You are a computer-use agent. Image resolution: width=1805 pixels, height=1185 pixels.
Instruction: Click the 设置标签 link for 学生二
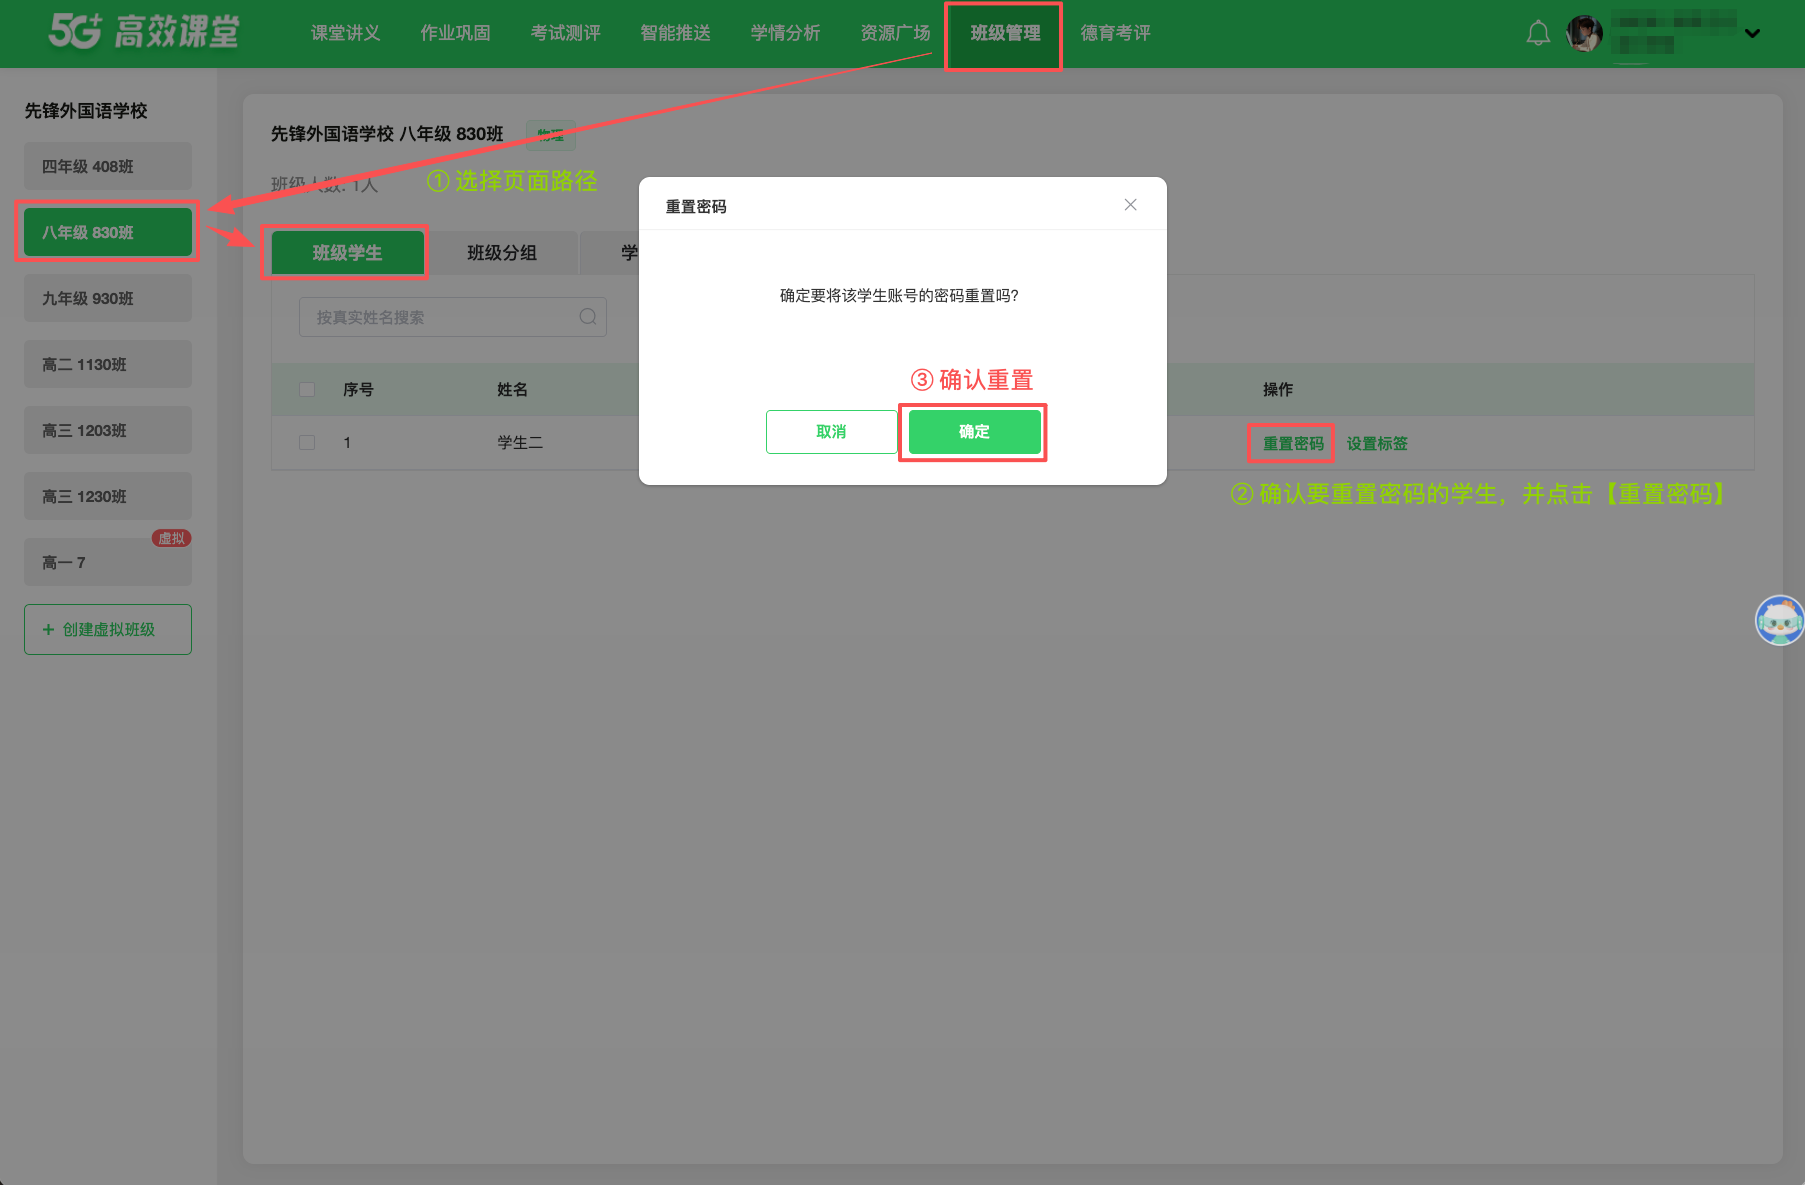[1377, 443]
